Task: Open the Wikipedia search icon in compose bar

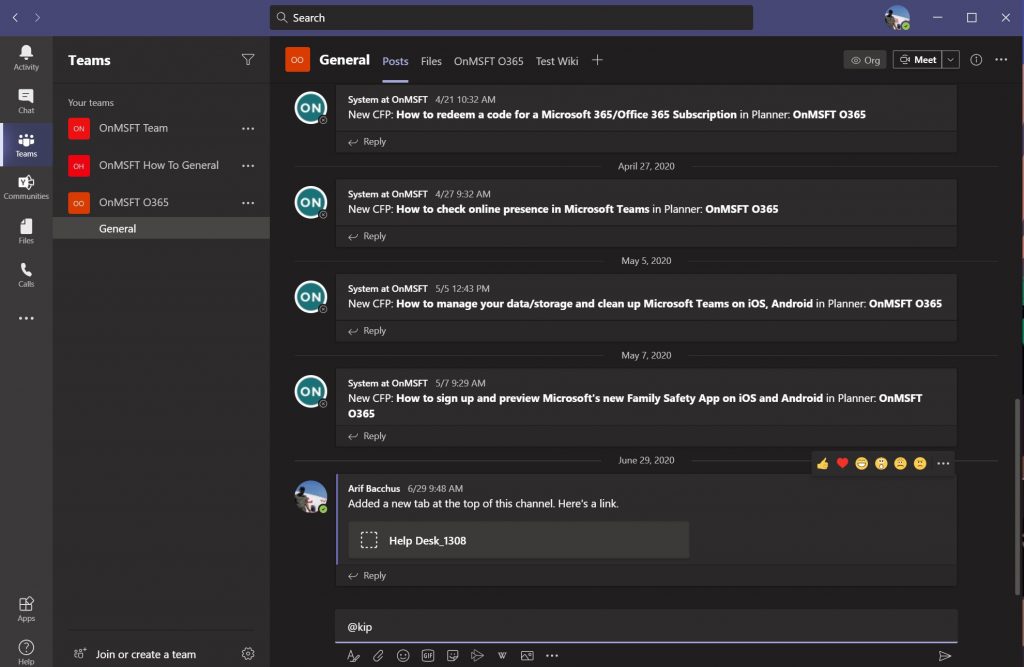Action: coord(502,655)
